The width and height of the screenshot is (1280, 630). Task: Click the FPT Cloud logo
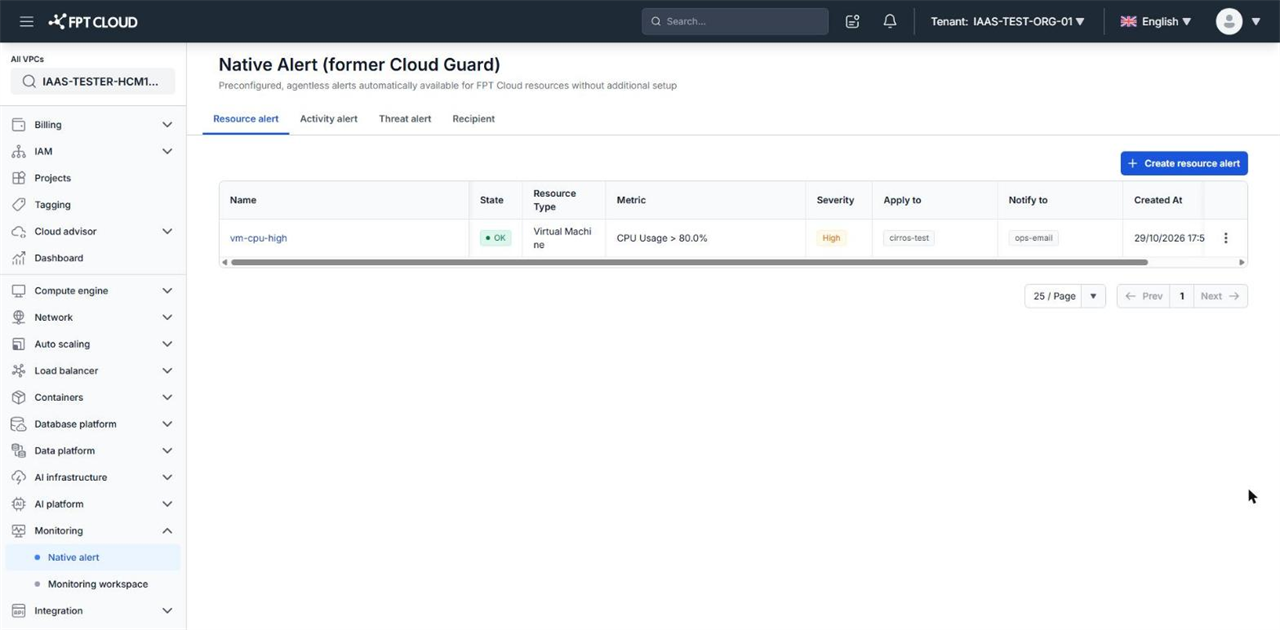[x=93, y=21]
